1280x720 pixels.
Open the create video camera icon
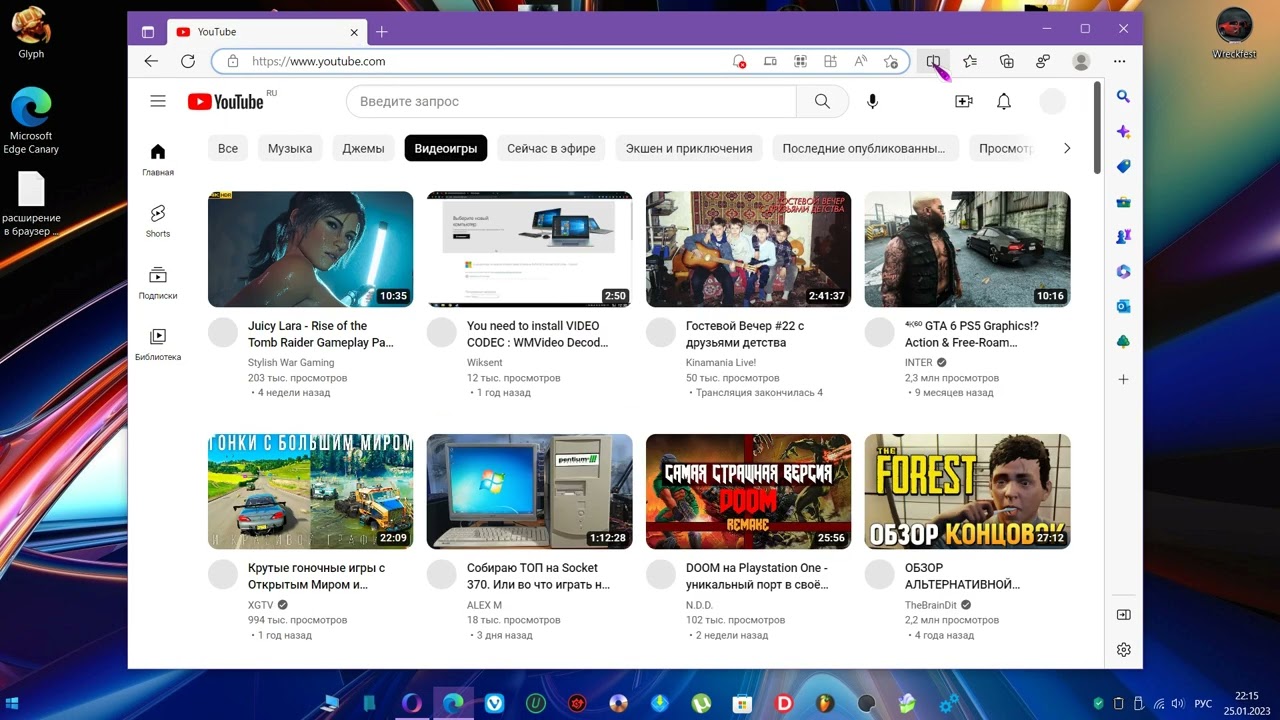click(964, 101)
